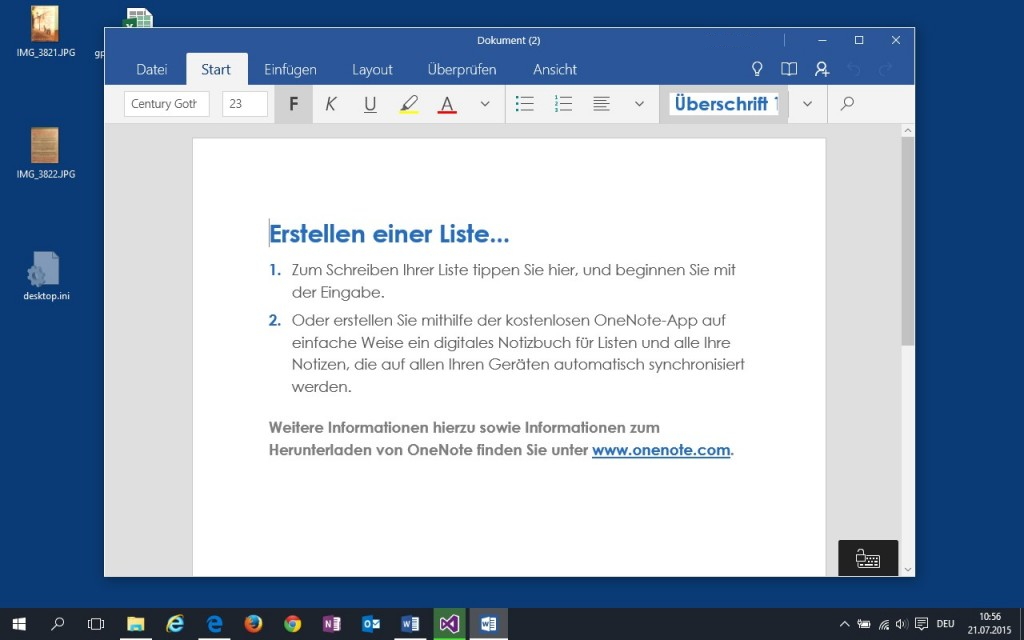Apply bulleted list formatting

[524, 103]
